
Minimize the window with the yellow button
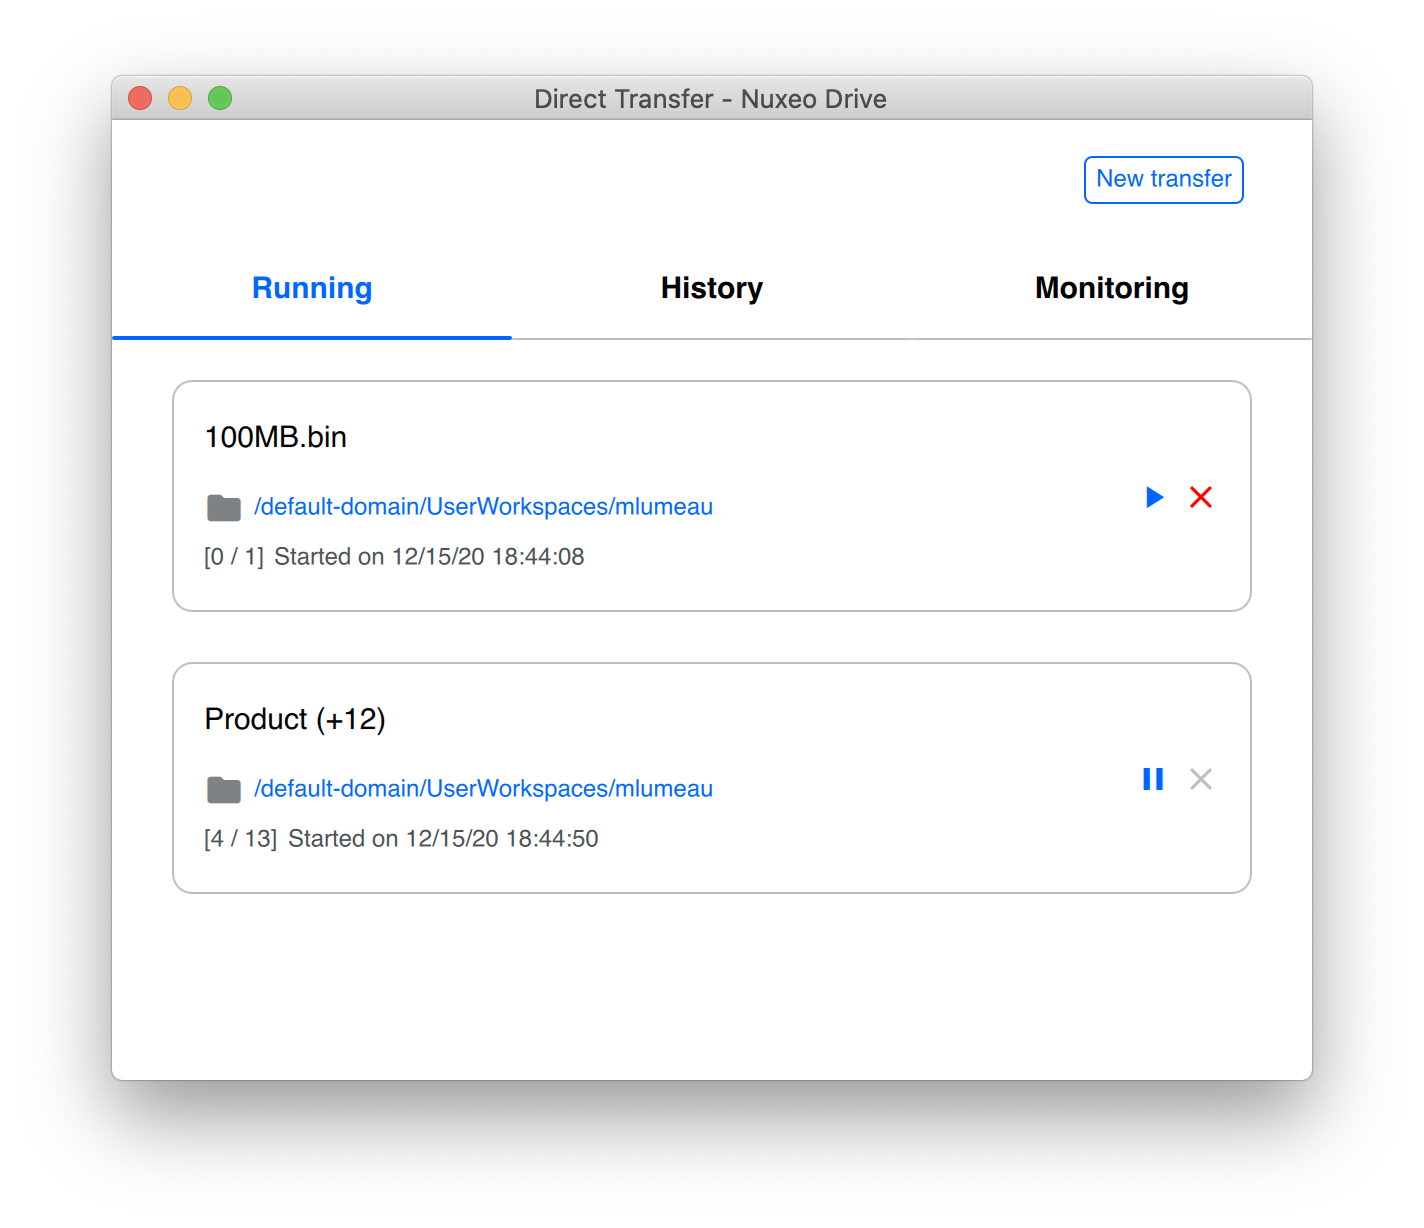click(x=180, y=98)
